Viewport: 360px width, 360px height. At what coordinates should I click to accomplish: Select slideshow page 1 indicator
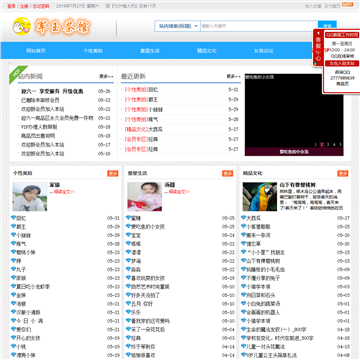pyautogui.click(x=315, y=144)
